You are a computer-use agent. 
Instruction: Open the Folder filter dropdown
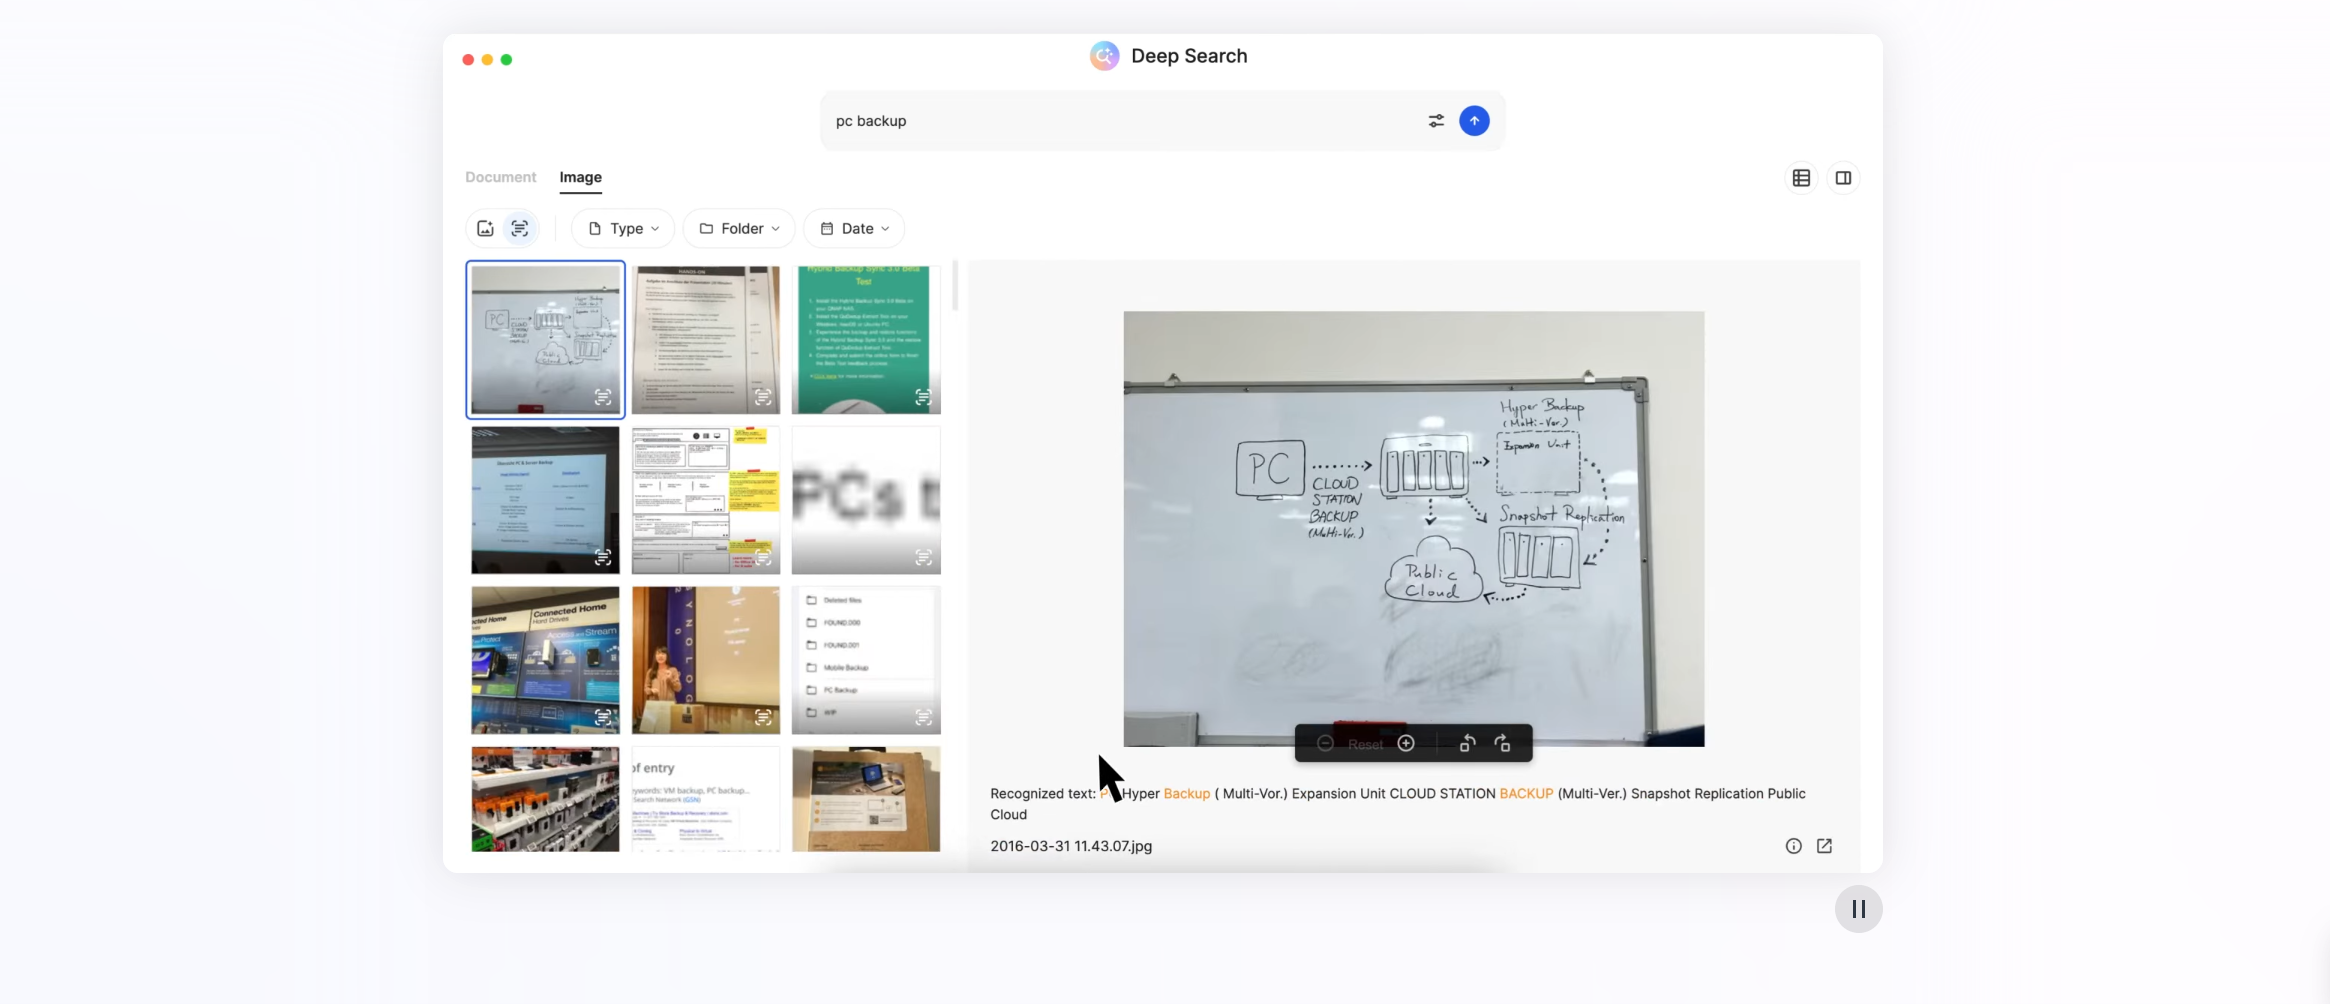[739, 229]
